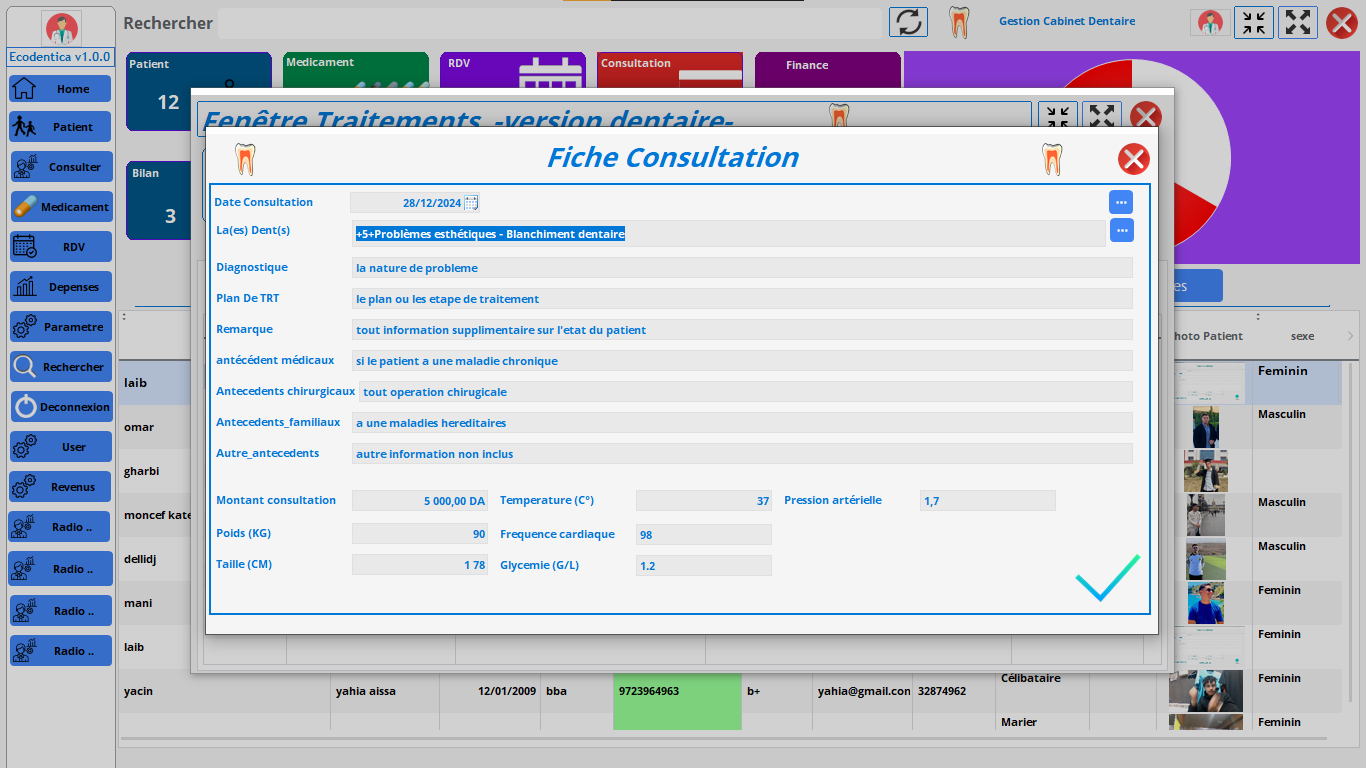Click the top Rechercher search bar
The width and height of the screenshot is (1366, 768).
pyautogui.click(x=549, y=23)
